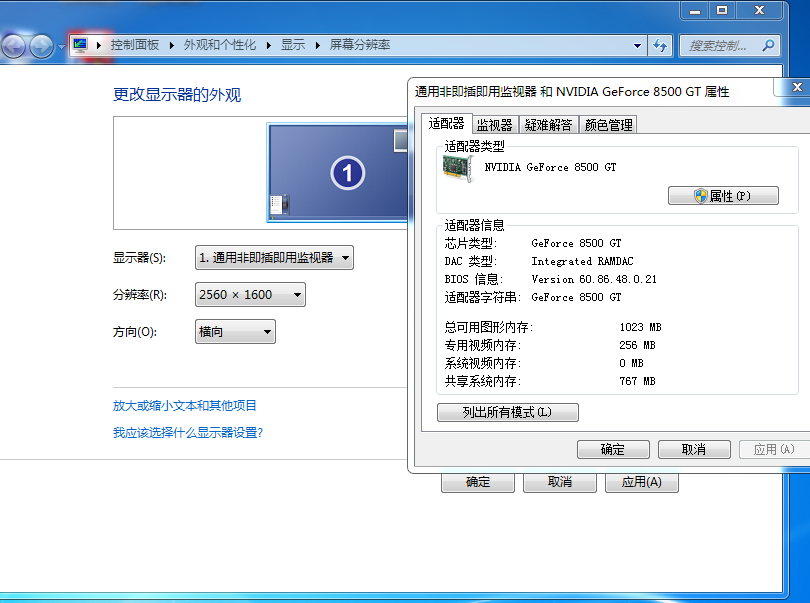Go to 外观和个性化 in the breadcrumb
The height and width of the screenshot is (603, 810).
coord(220,45)
